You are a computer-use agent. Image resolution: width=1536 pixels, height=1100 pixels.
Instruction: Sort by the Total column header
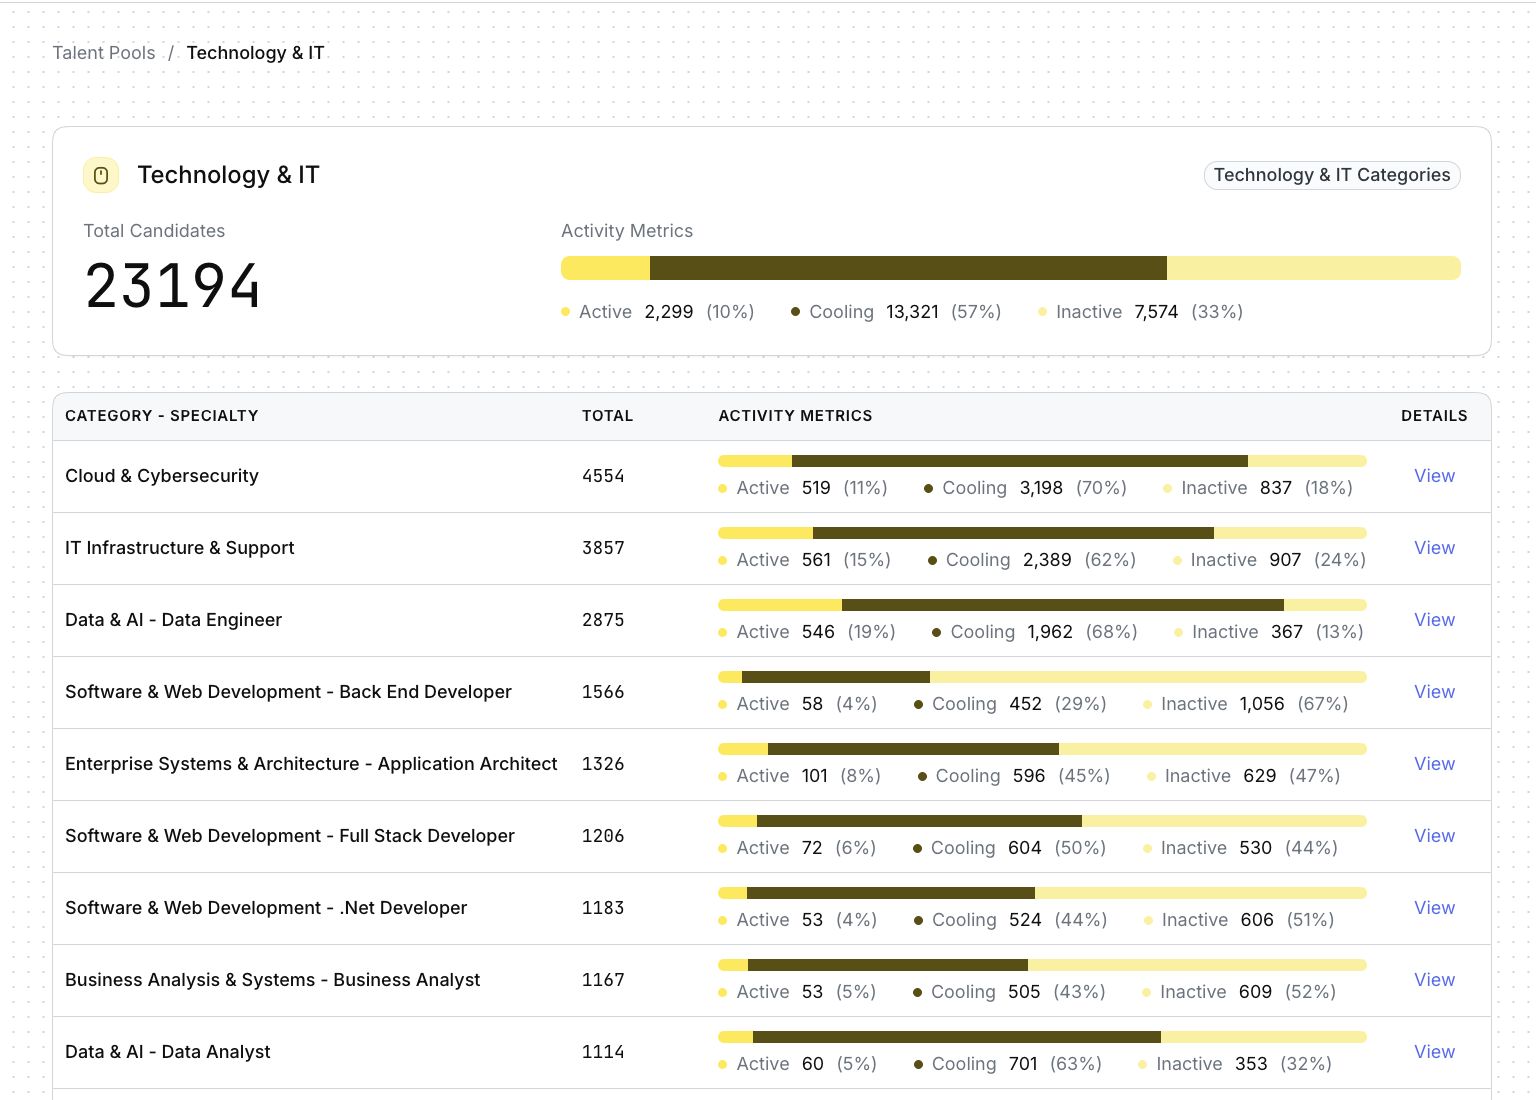[607, 416]
